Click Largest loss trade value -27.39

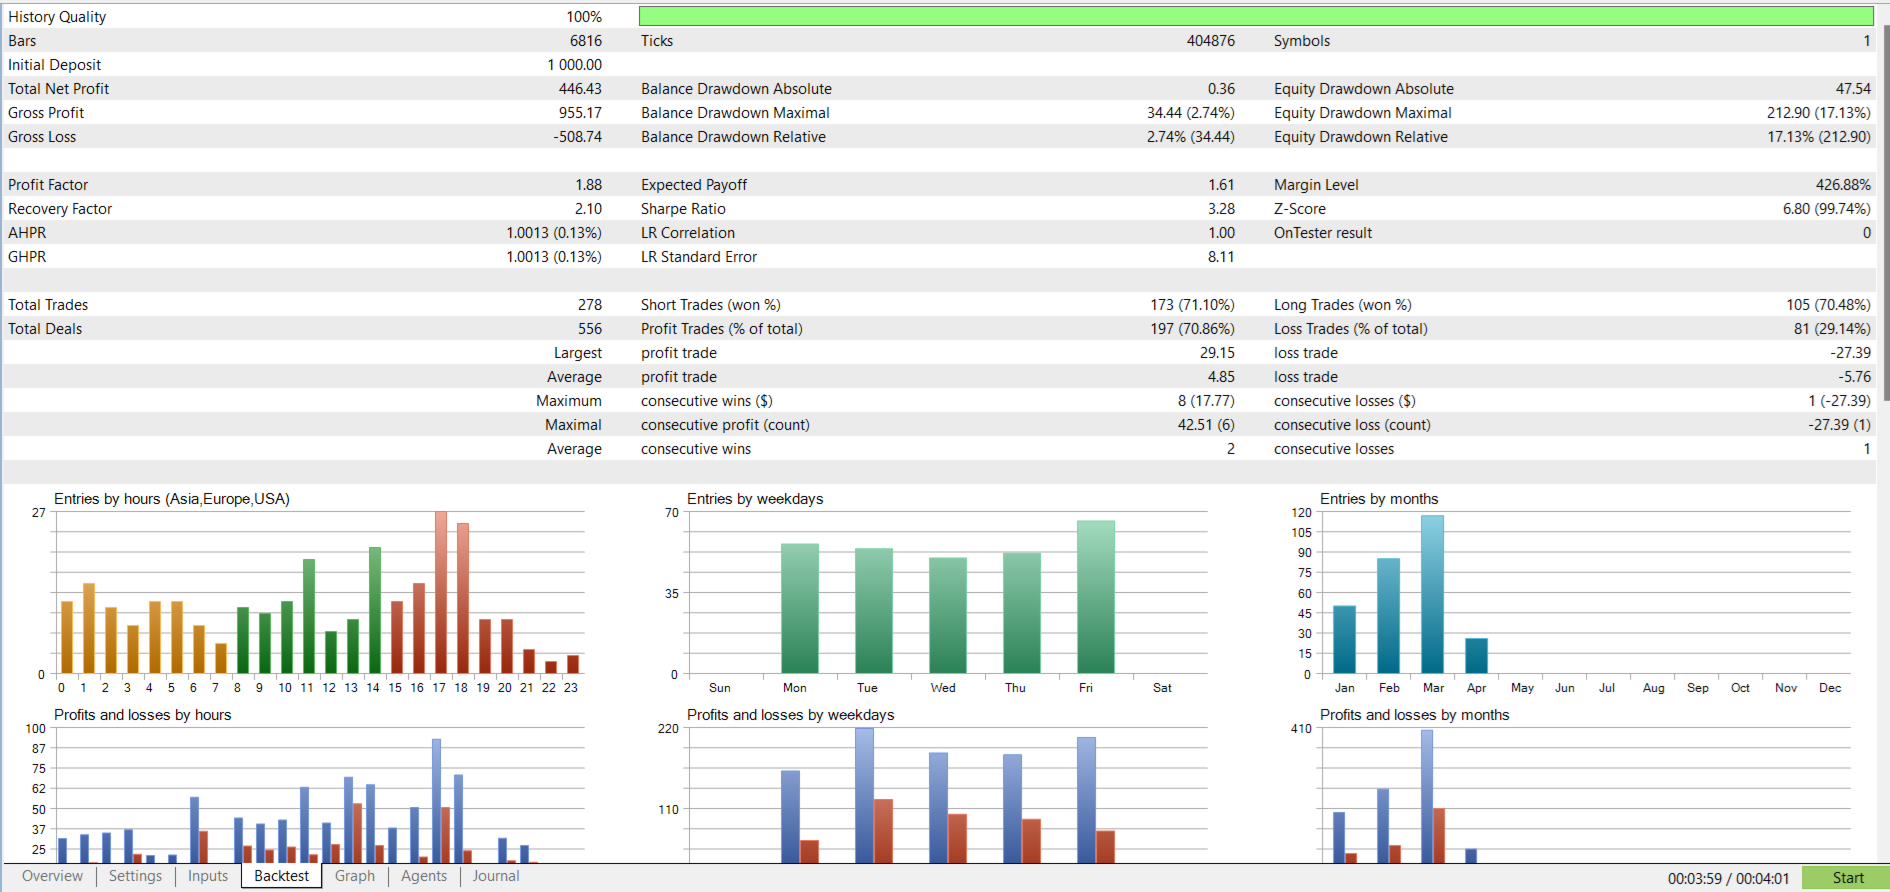[x=1851, y=353]
